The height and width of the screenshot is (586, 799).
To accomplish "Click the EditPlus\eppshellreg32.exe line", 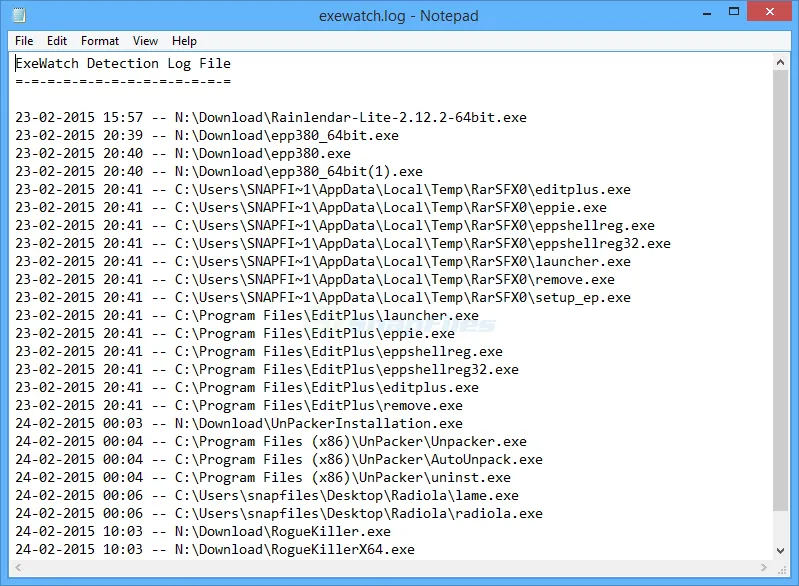I will tap(267, 369).
